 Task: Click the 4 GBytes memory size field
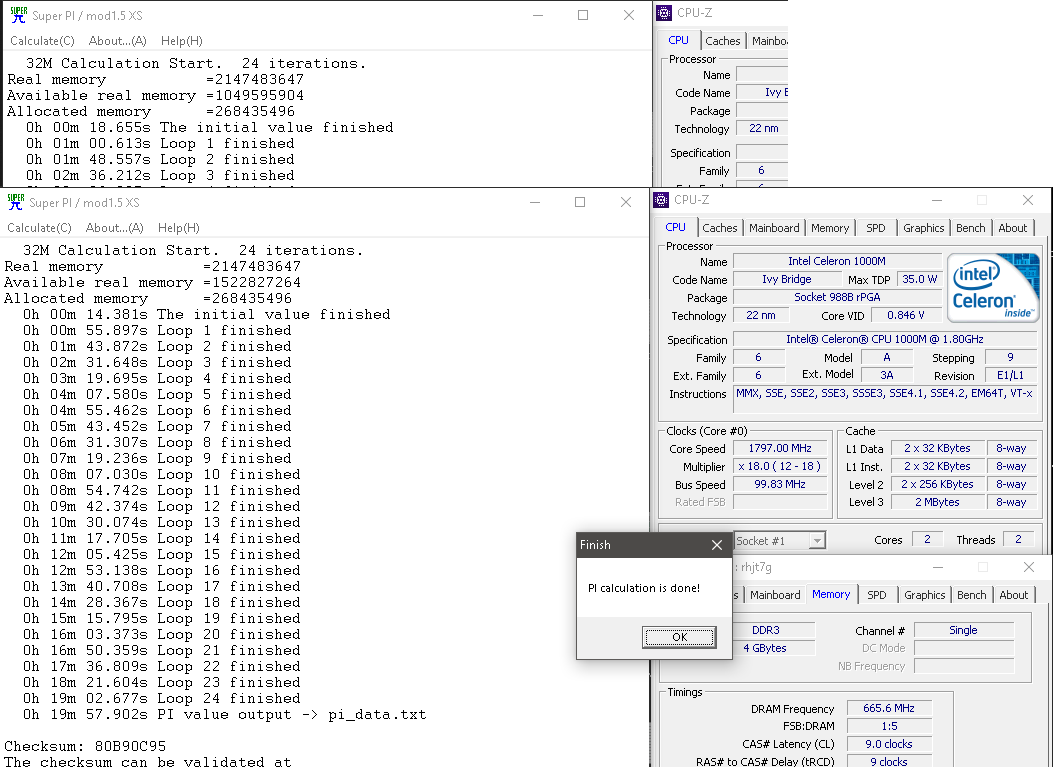[x=772, y=648]
